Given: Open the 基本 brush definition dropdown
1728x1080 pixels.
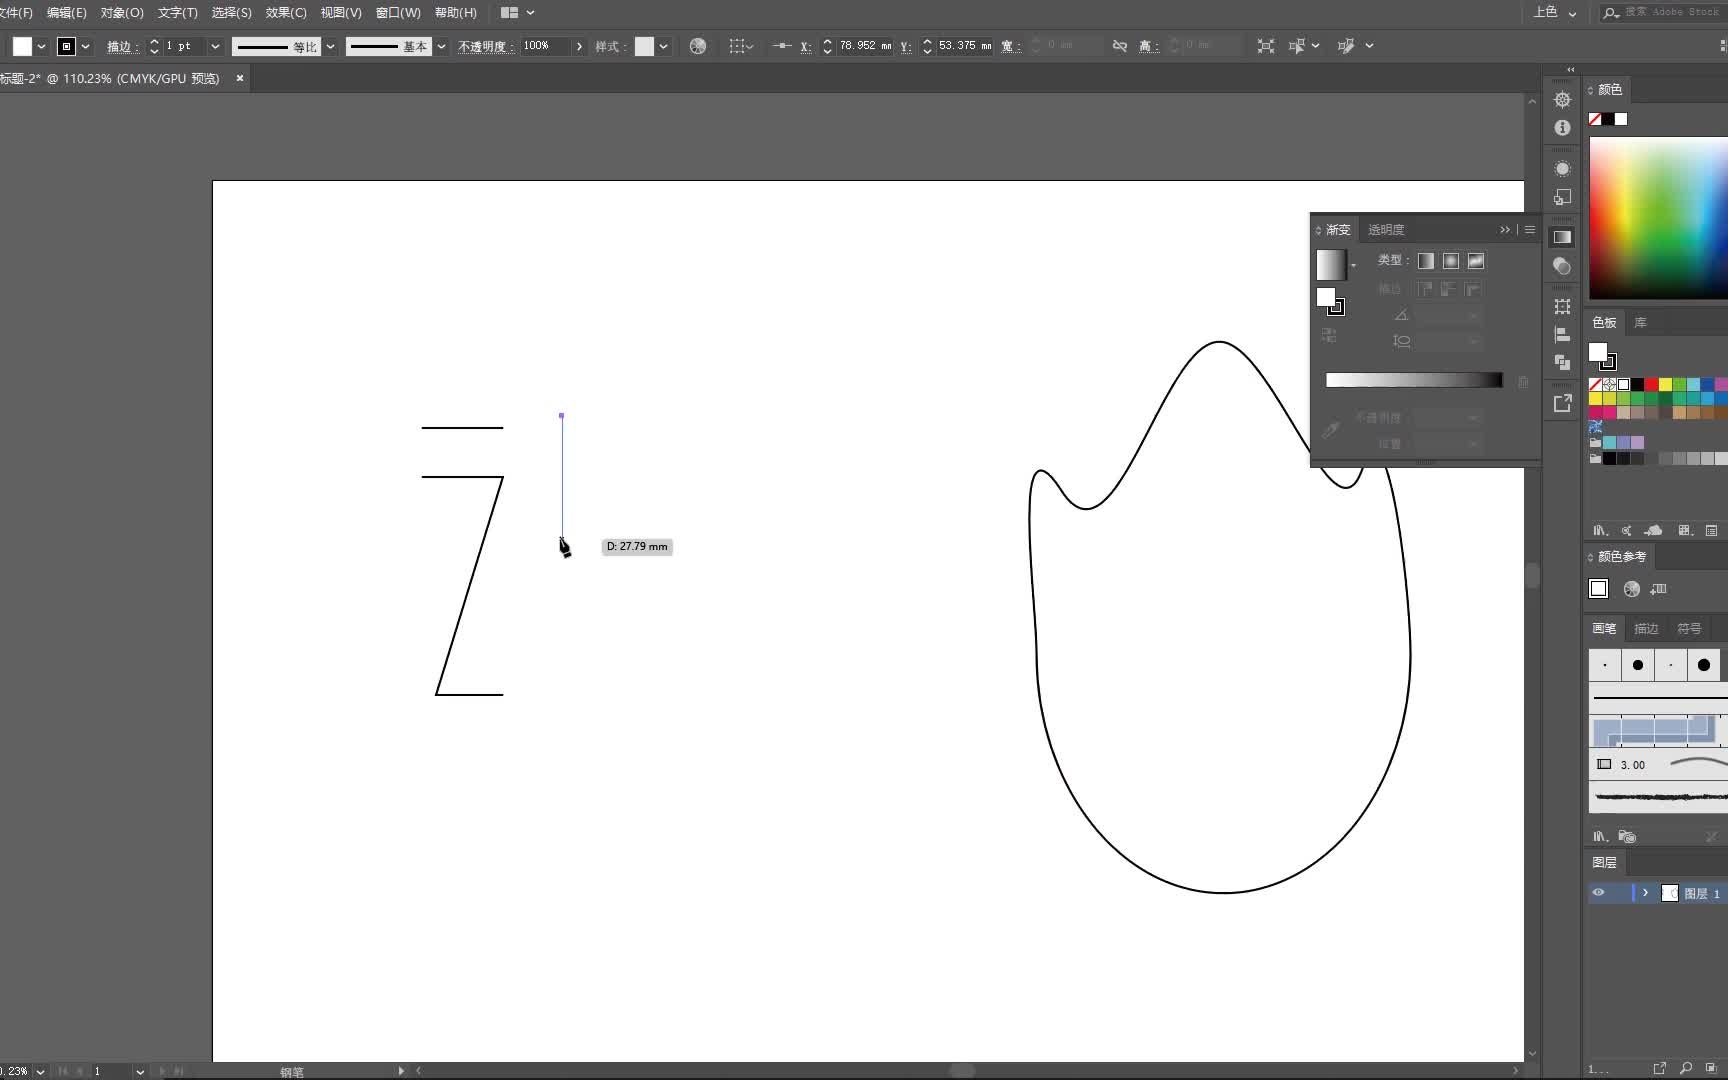Looking at the screenshot, I should 441,46.
